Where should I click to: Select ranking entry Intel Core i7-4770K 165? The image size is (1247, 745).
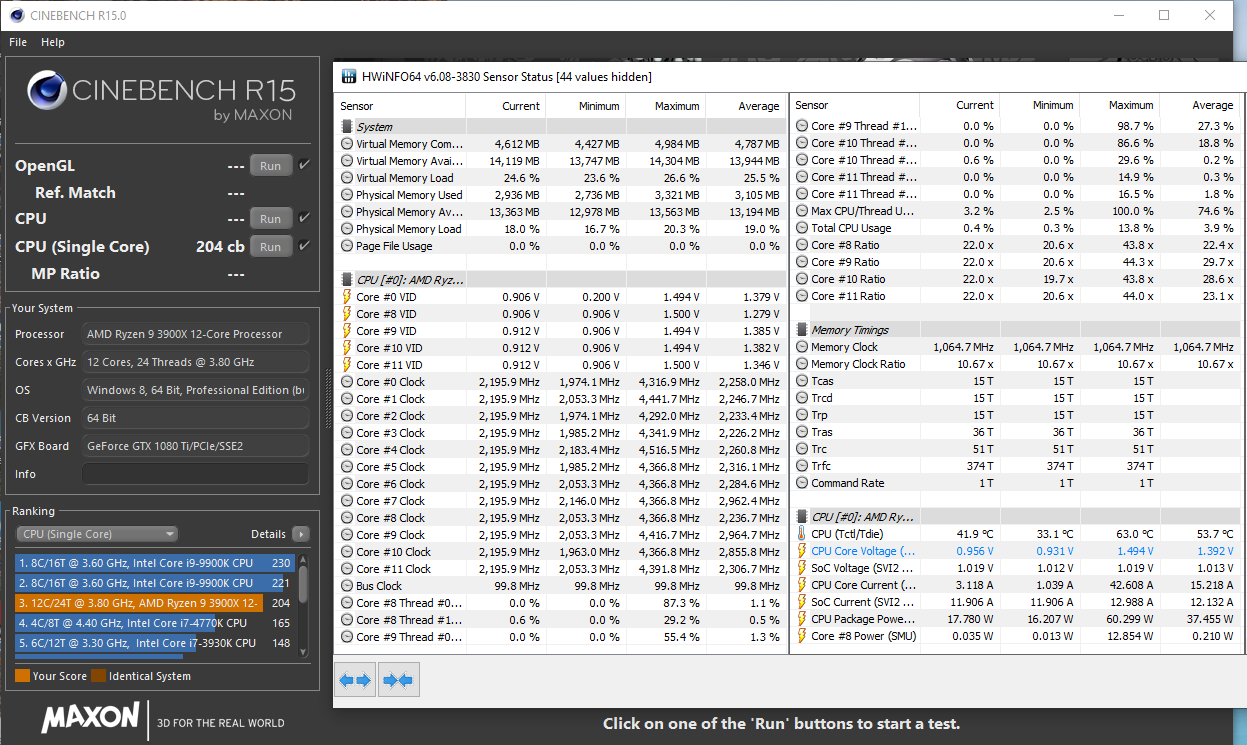coord(155,623)
